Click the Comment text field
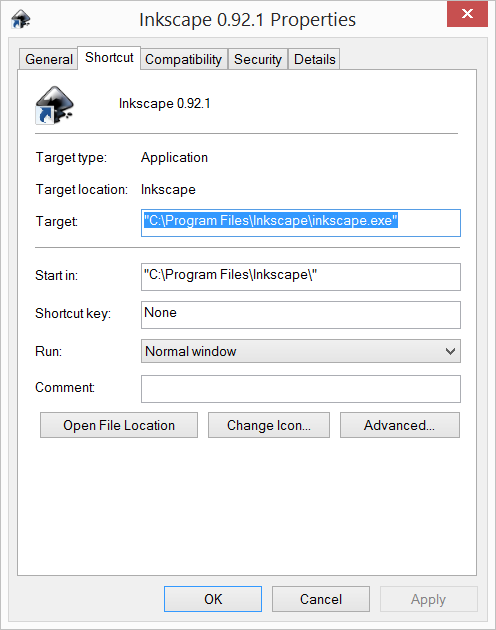 tap(301, 389)
